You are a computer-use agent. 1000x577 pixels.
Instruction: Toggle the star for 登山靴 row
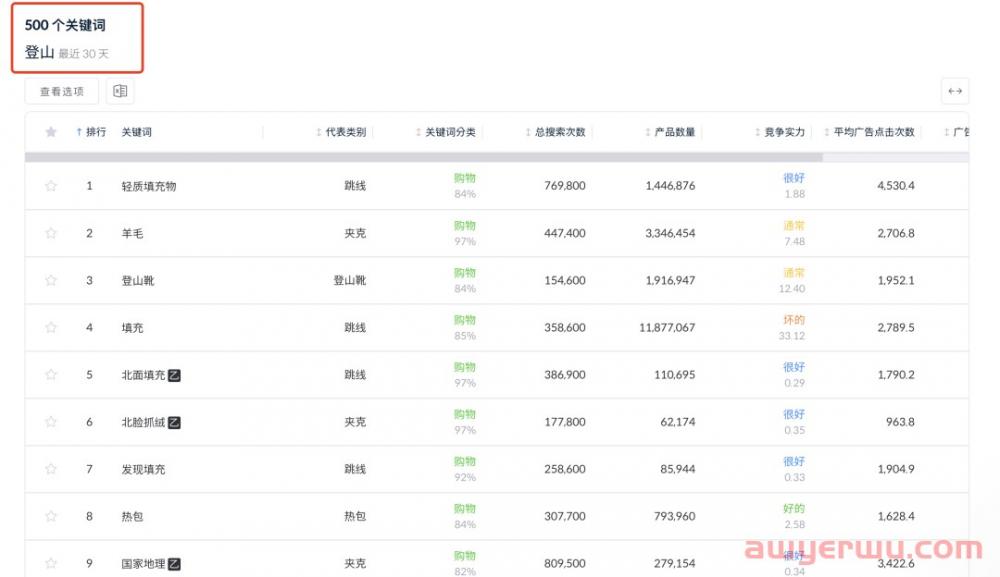click(x=51, y=281)
